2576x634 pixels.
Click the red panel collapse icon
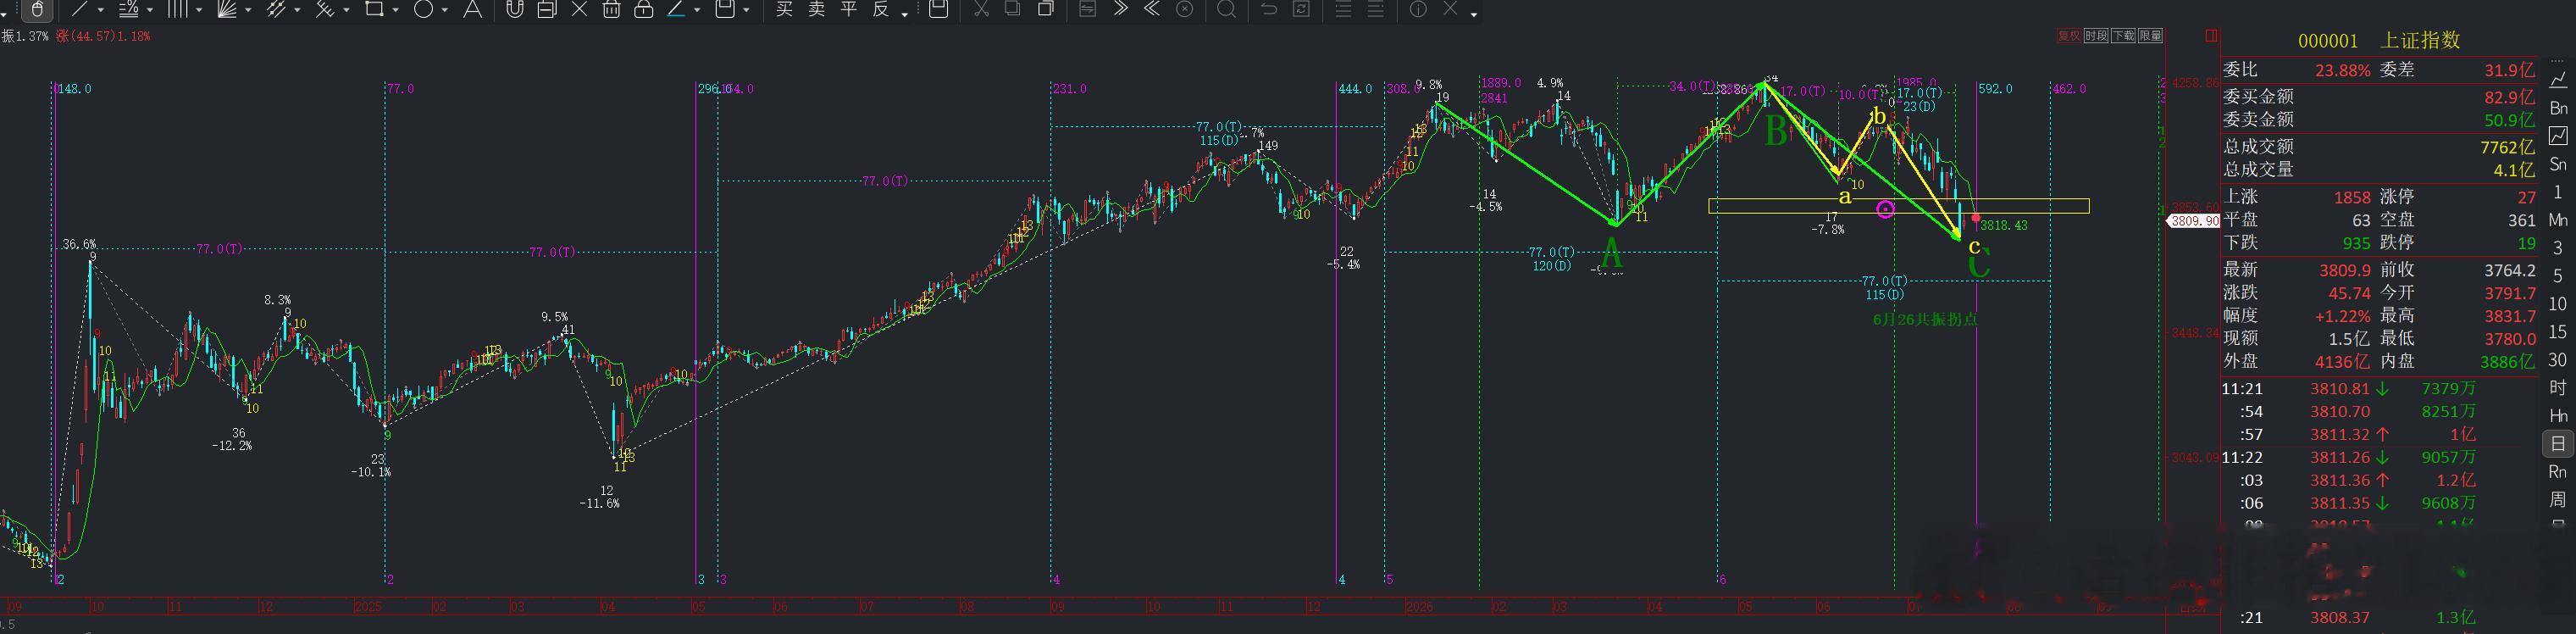pyautogui.click(x=2212, y=36)
